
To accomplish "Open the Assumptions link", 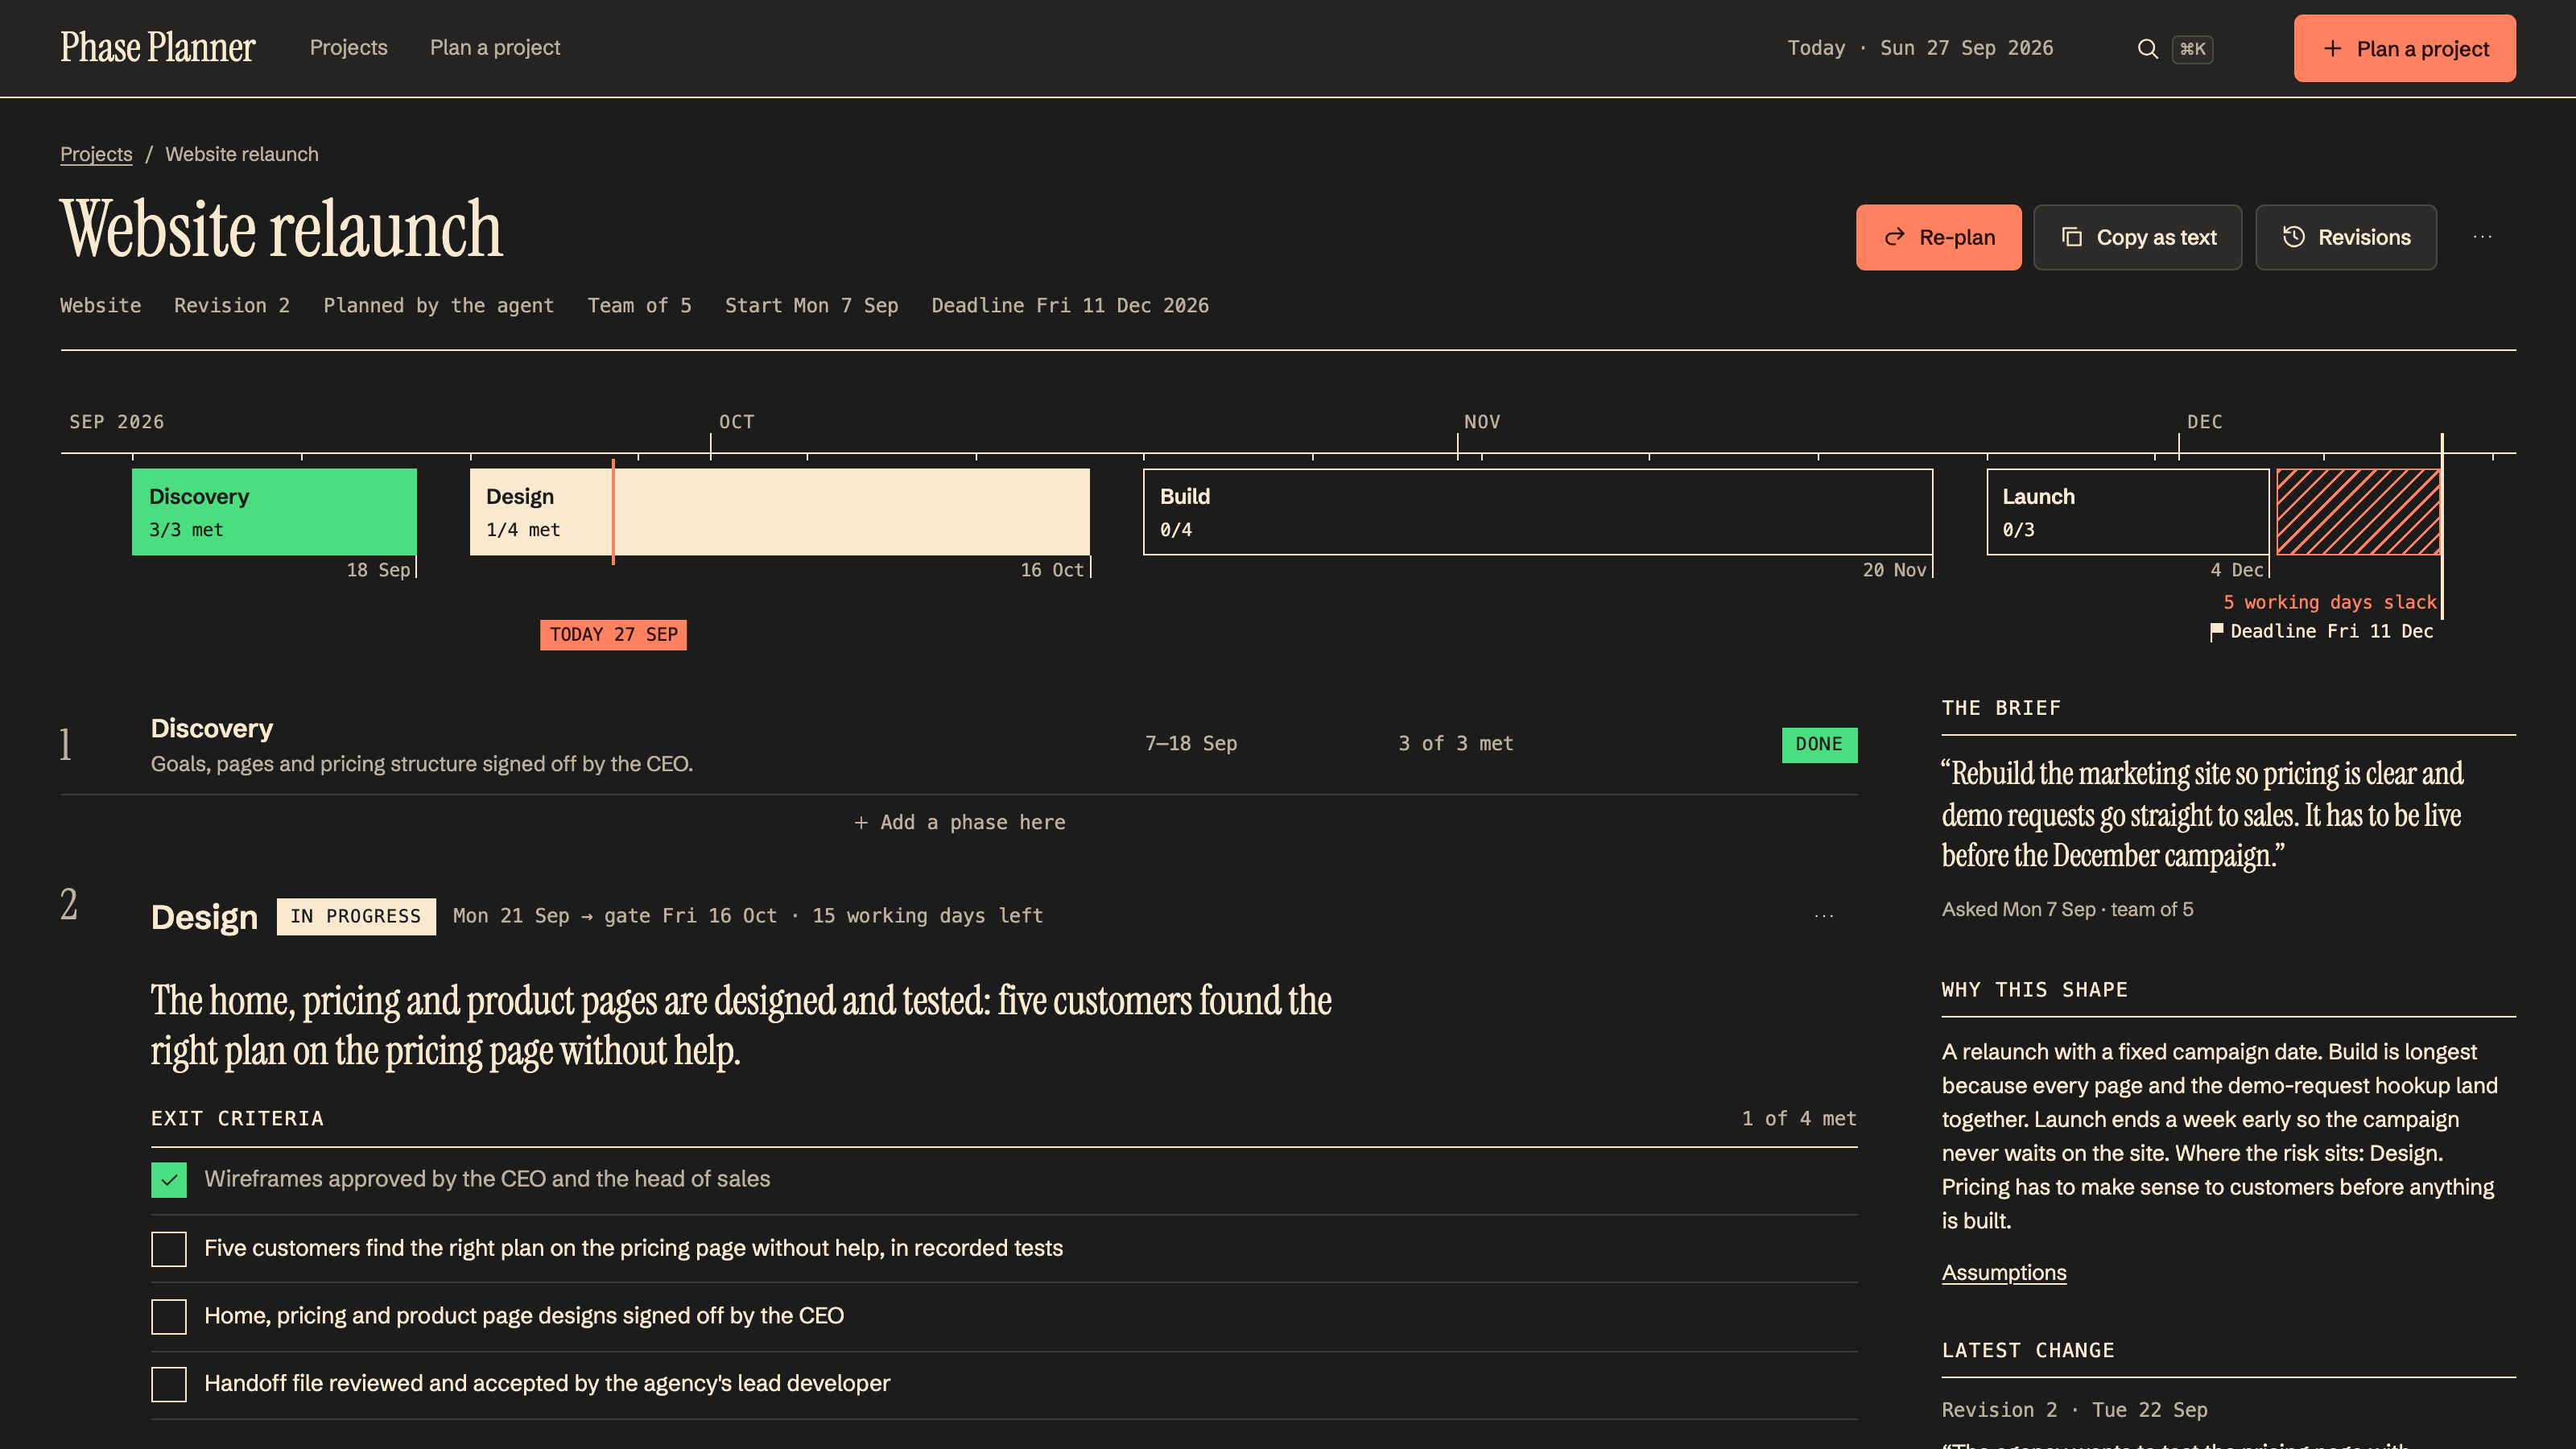I will pos(2003,1272).
